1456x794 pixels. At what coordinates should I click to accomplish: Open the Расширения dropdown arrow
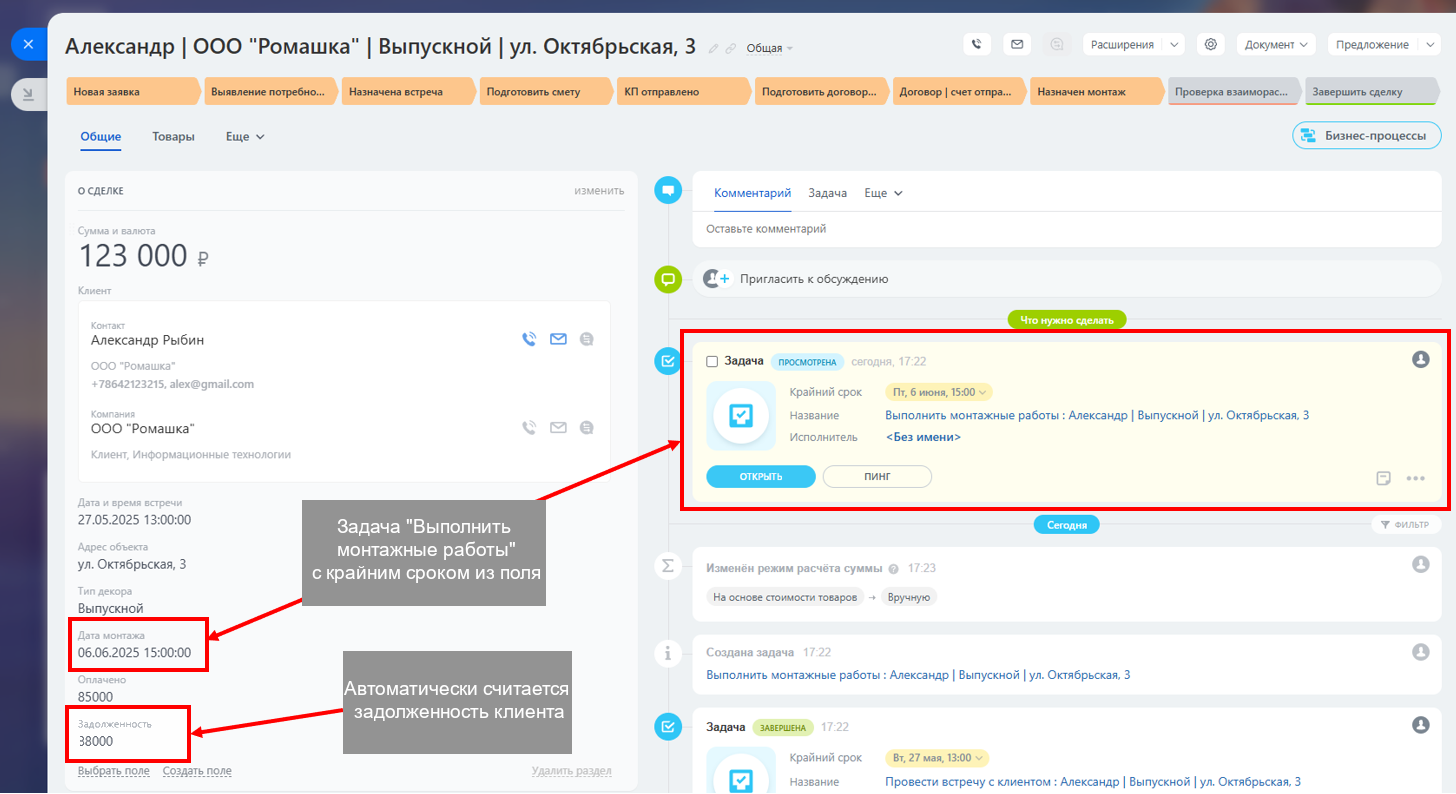click(1174, 44)
